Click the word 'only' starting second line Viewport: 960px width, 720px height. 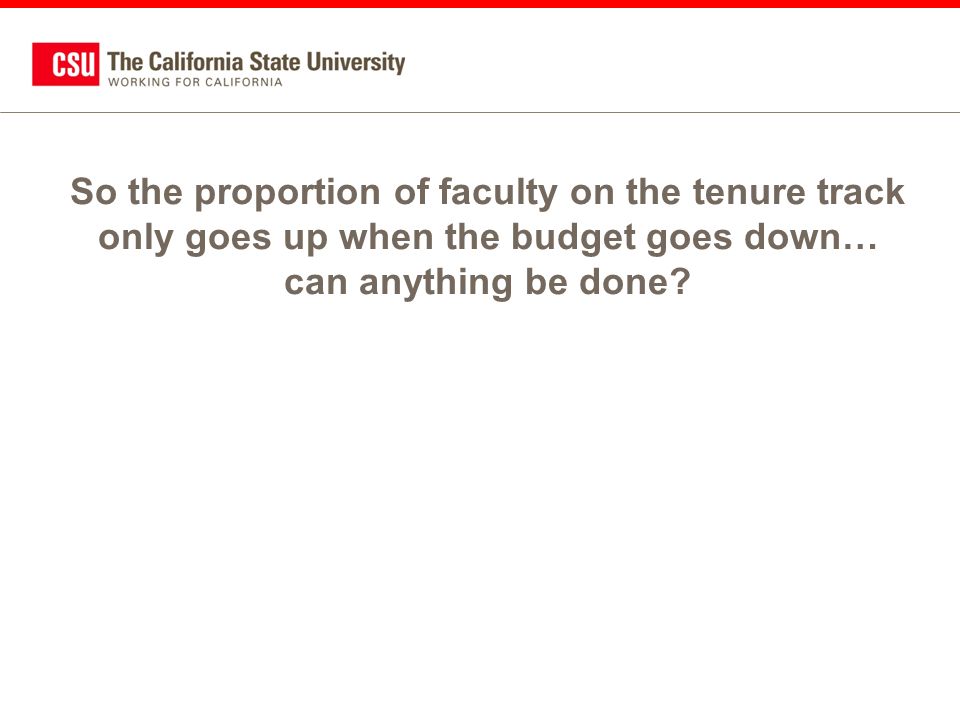(x=135, y=238)
